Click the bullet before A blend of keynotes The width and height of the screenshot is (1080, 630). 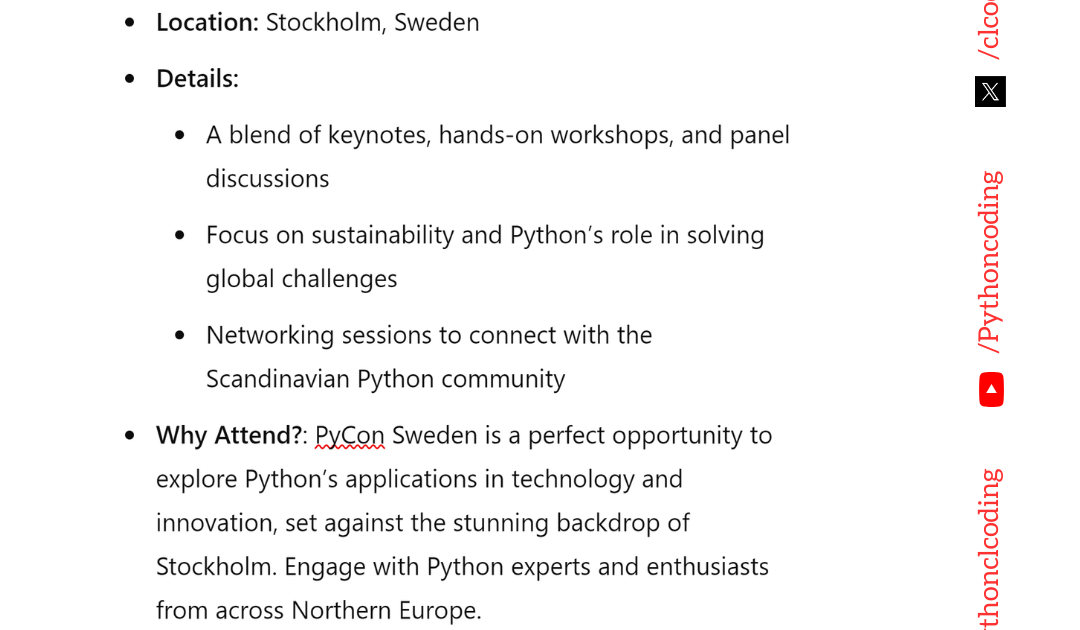click(x=180, y=136)
